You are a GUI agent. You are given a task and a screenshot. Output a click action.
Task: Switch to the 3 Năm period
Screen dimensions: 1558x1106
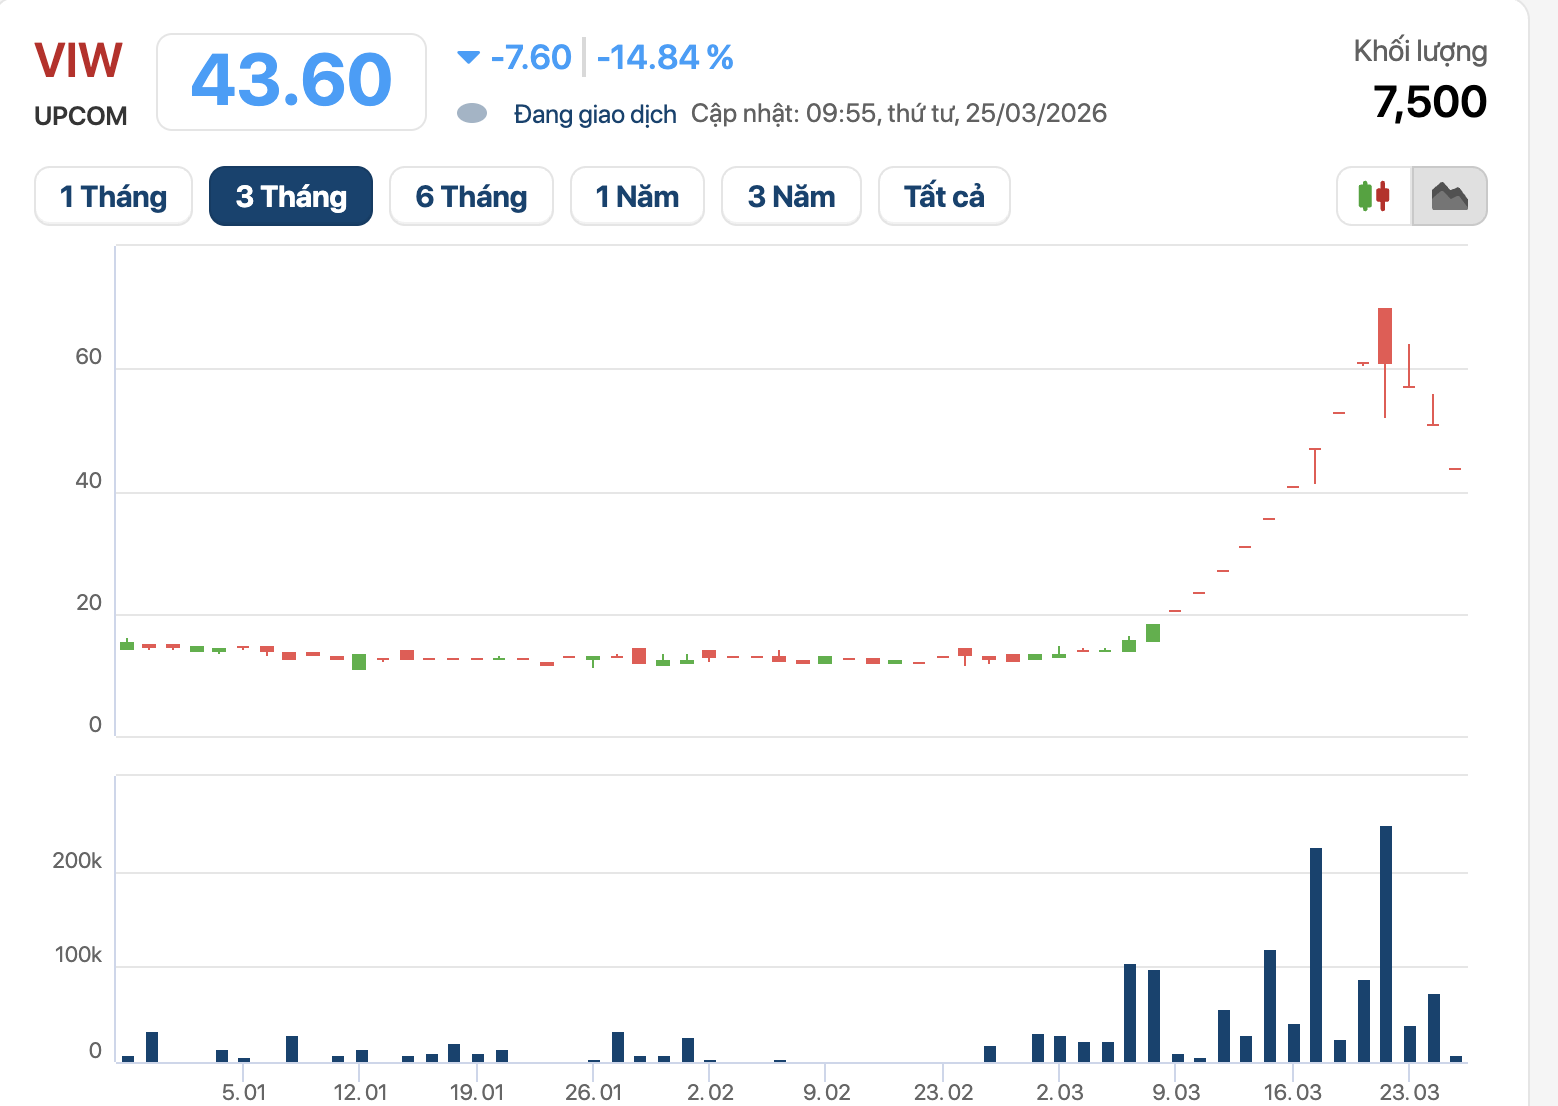[791, 196]
